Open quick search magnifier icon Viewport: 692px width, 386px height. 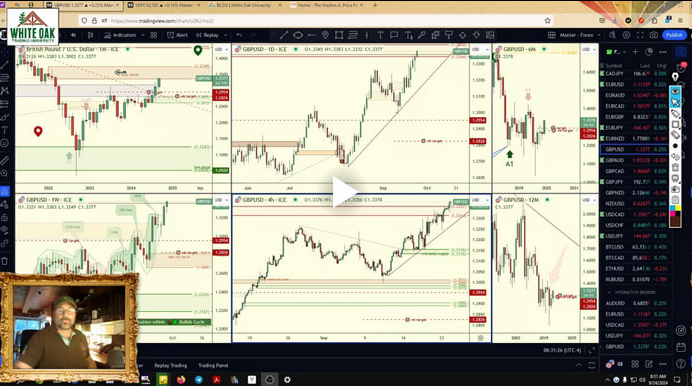612,35
